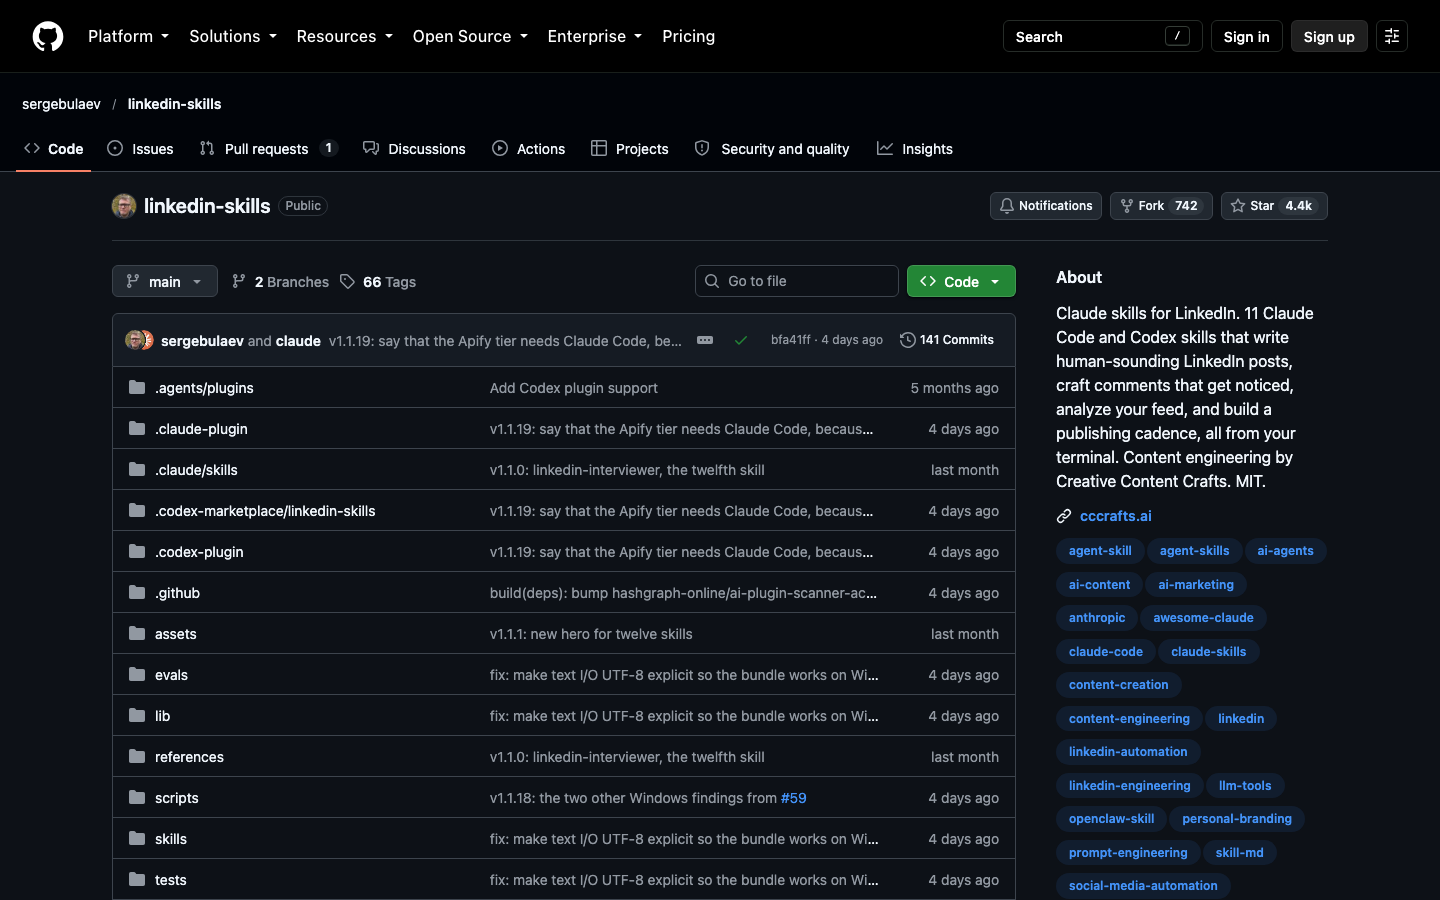The width and height of the screenshot is (1440, 900).
Task: Click the tag icon beside 66 Tags
Action: 347,281
